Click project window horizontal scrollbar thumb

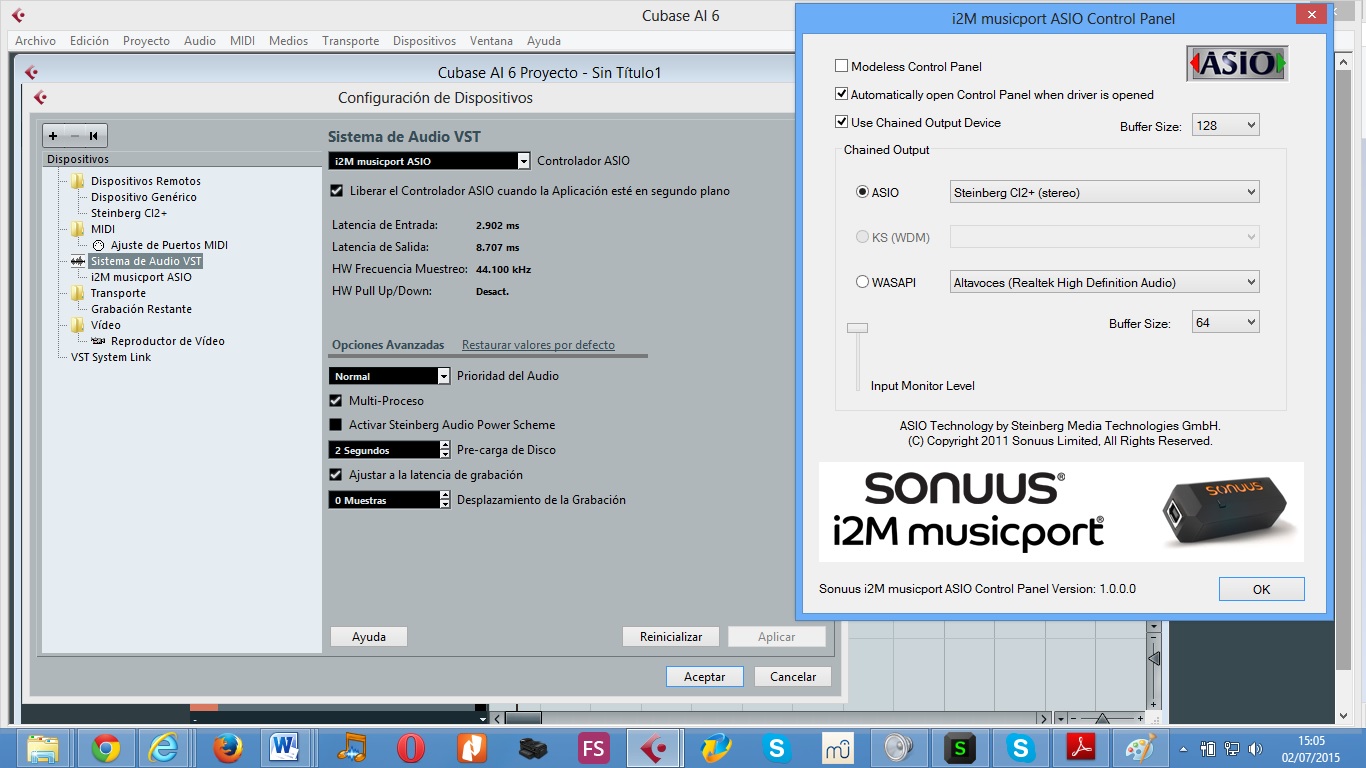pyautogui.click(x=523, y=718)
